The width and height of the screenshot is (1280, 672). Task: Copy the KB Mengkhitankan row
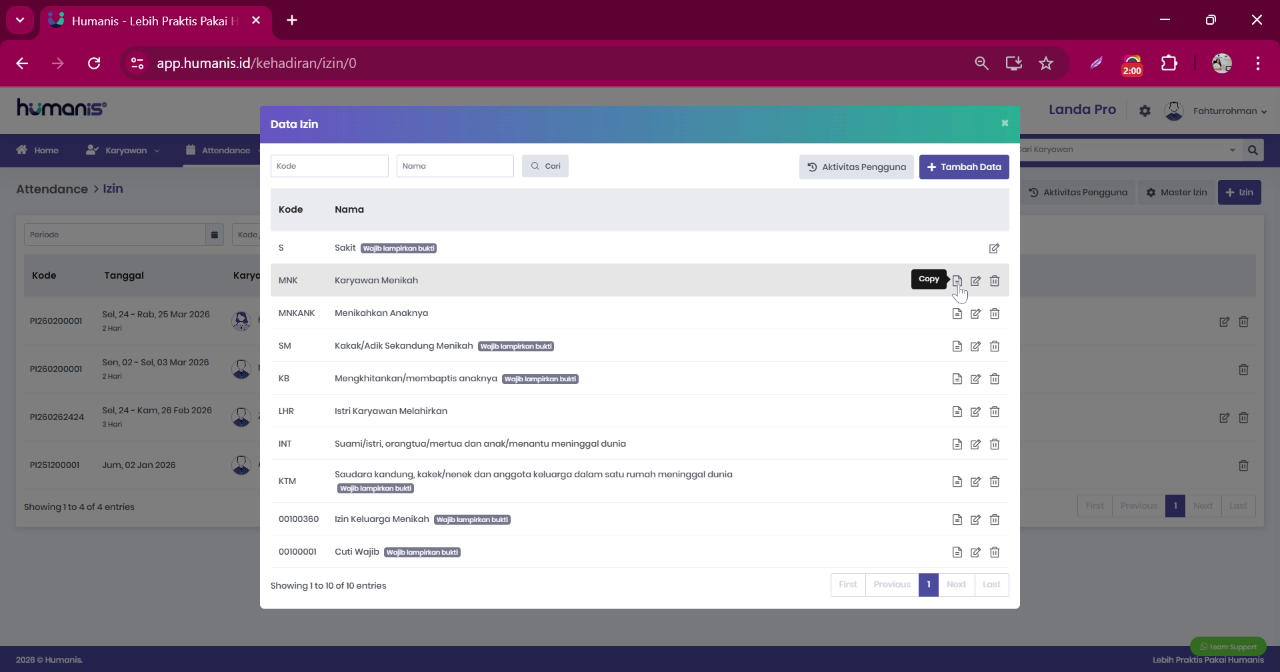click(957, 379)
